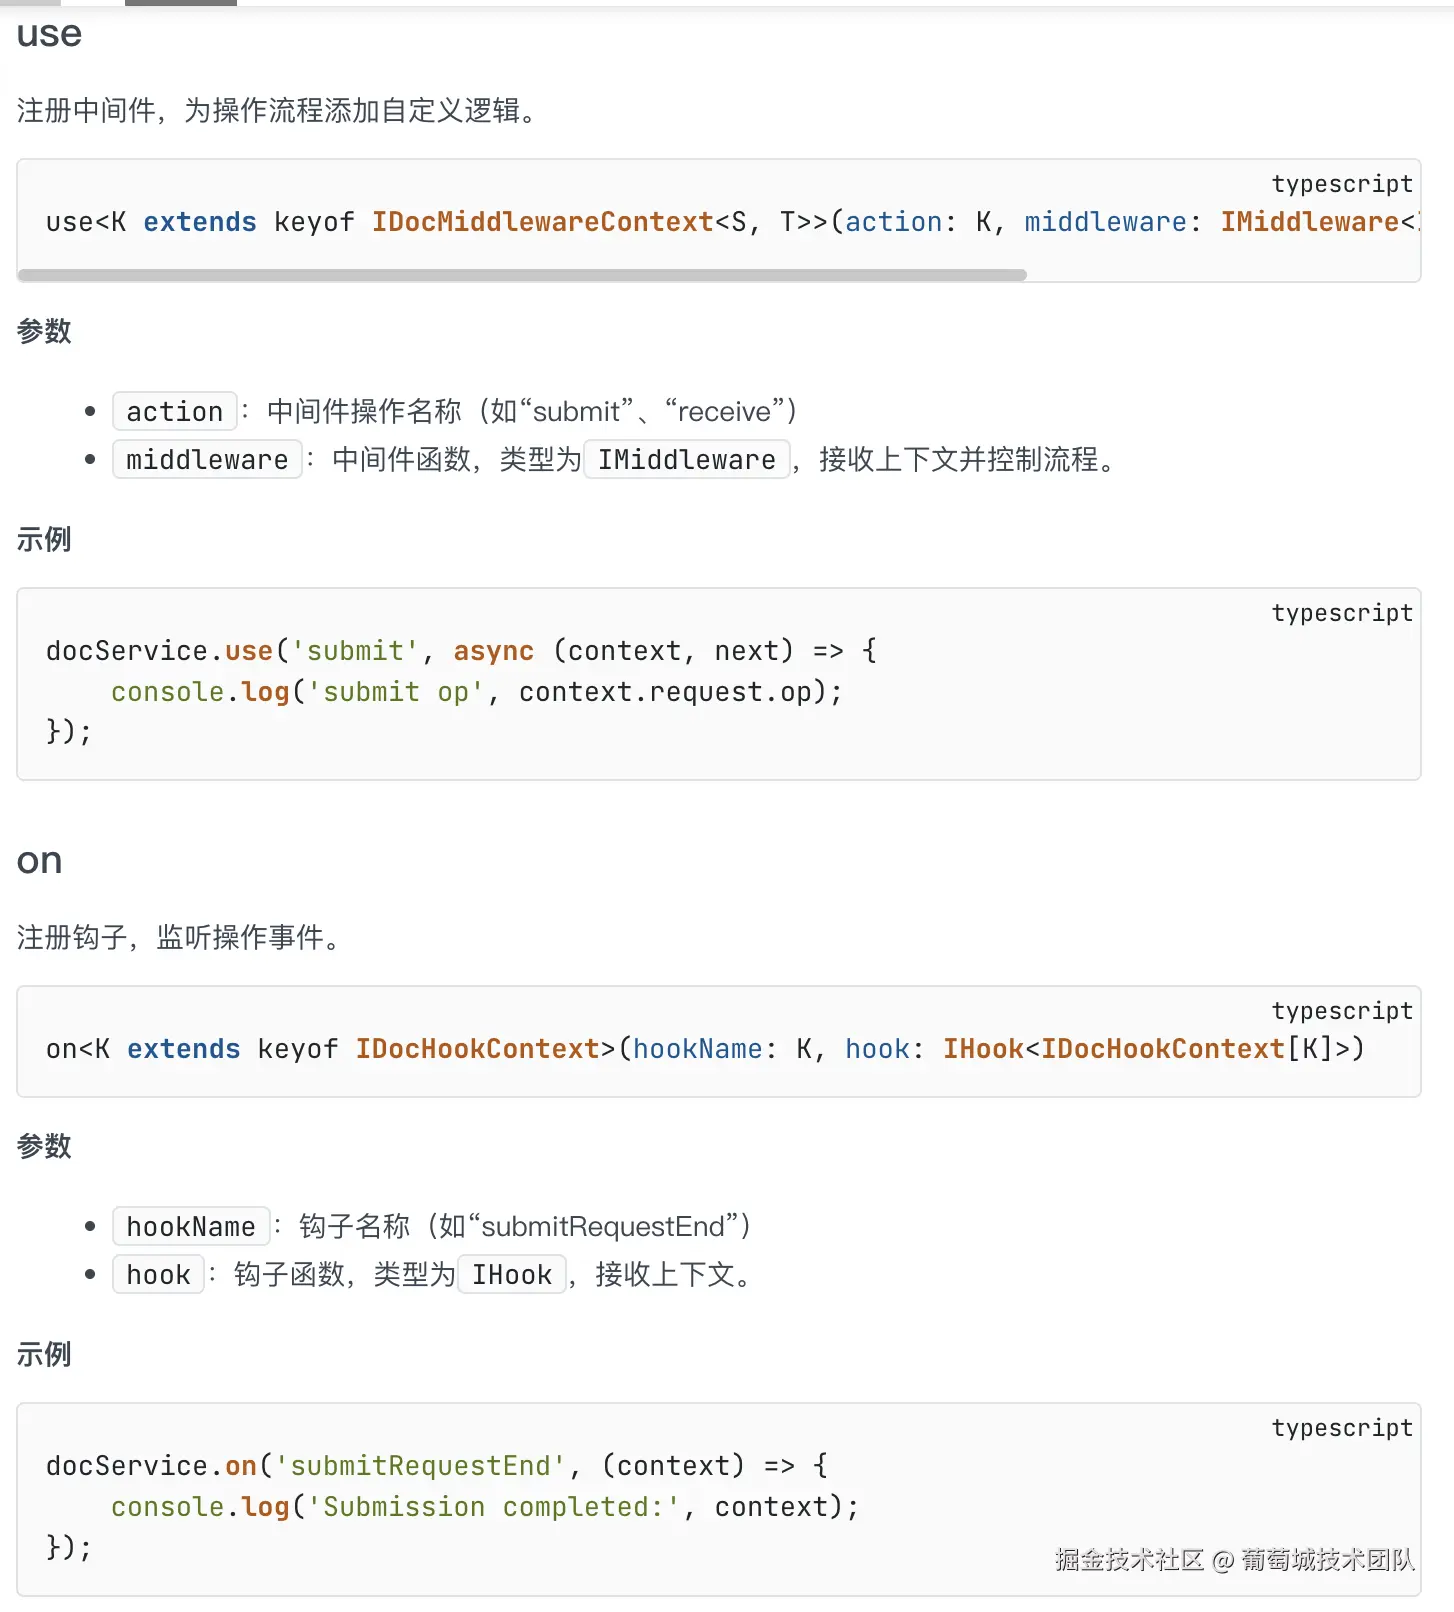Image resolution: width=1454 pixels, height=1612 pixels.
Task: Click the 'Submission completed:' string in the code
Action: click(494, 1507)
